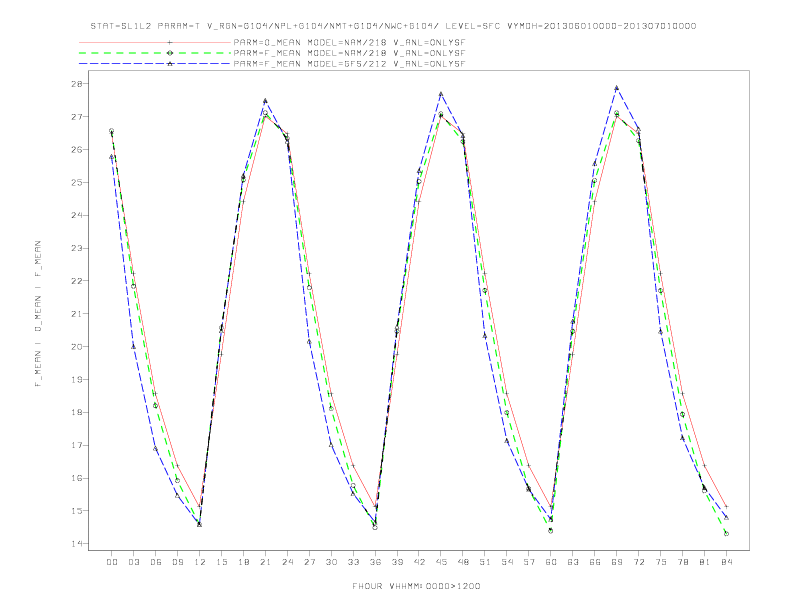Click x-axis tick label 66

tap(595, 562)
